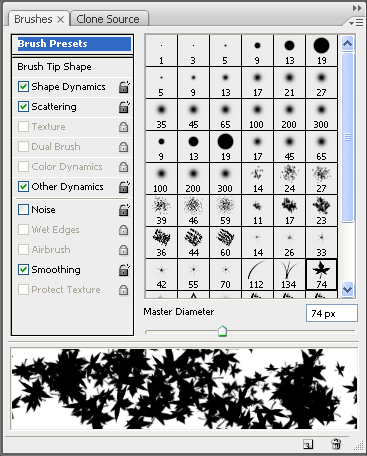Create new brush with page icon
367x456 pixels.
[308, 444]
